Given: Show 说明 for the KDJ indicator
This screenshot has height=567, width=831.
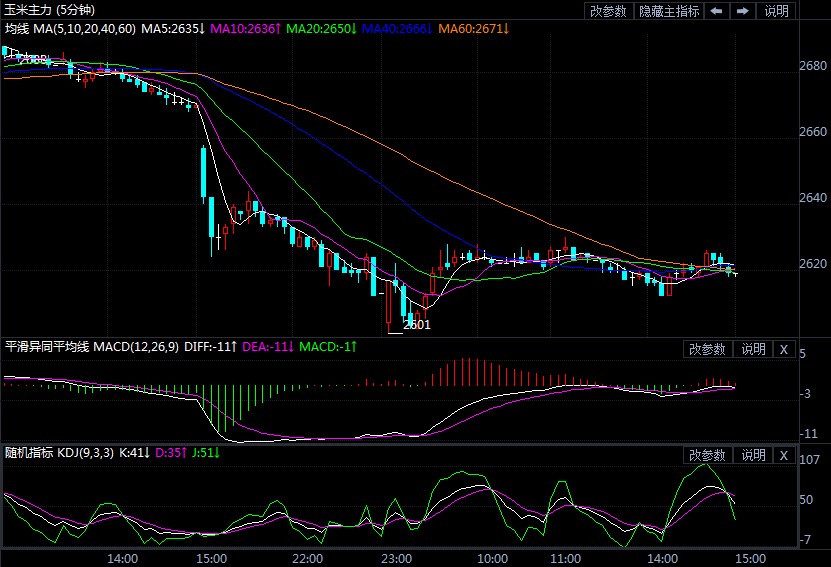Looking at the screenshot, I should click(x=752, y=455).
